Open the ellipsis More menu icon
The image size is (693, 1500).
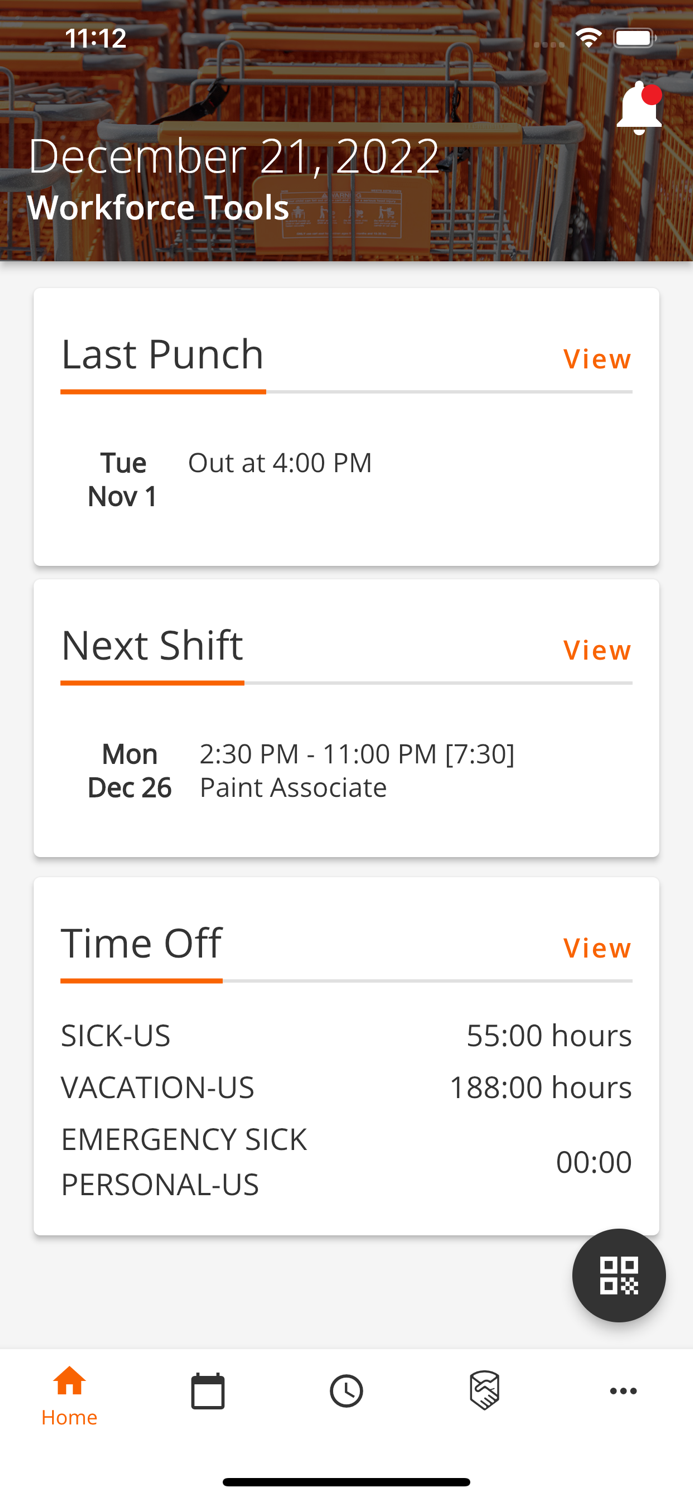coord(624,1389)
